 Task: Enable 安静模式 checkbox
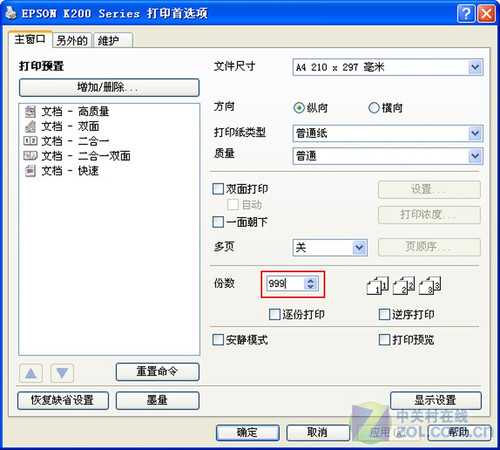click(x=218, y=340)
